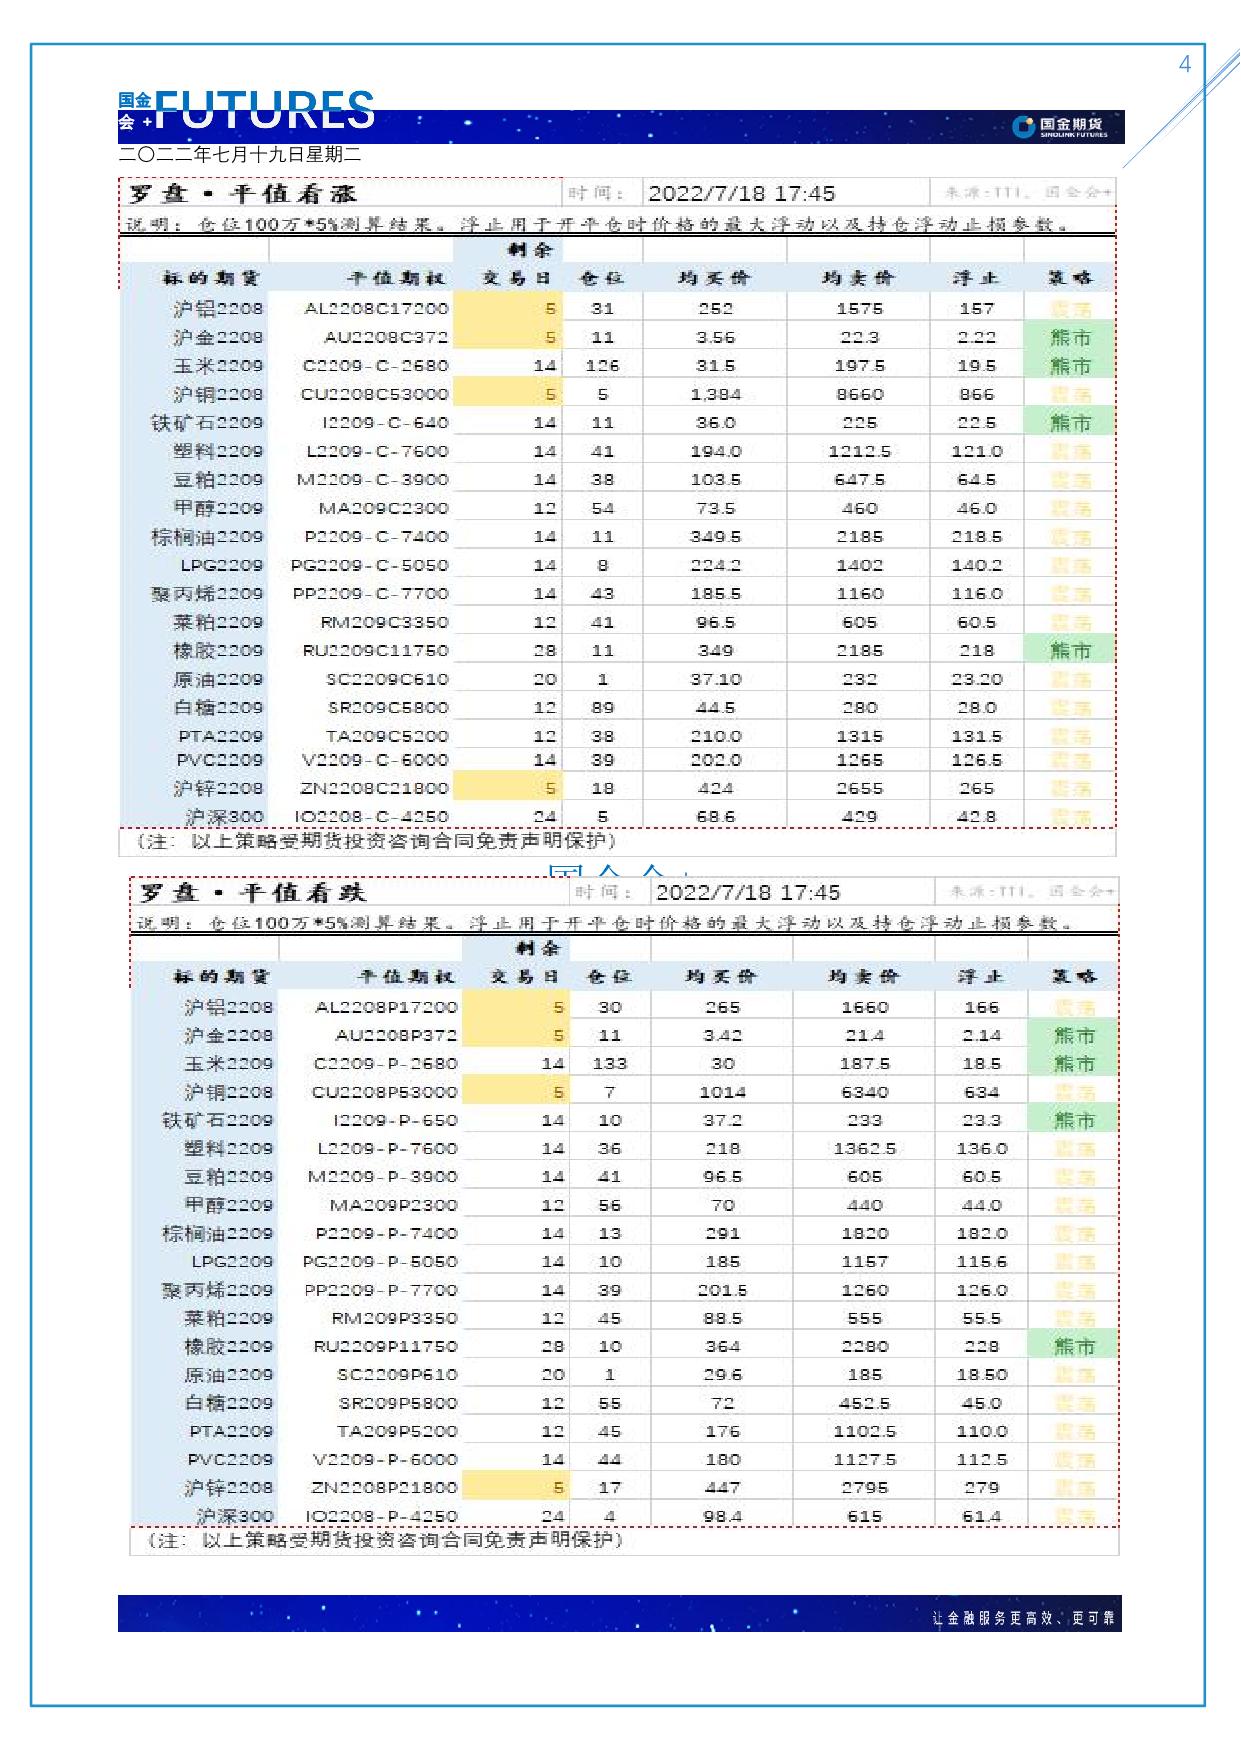Click SC2209P610 cell
Viewport: 1241px width, 1754px height.
(397, 1374)
